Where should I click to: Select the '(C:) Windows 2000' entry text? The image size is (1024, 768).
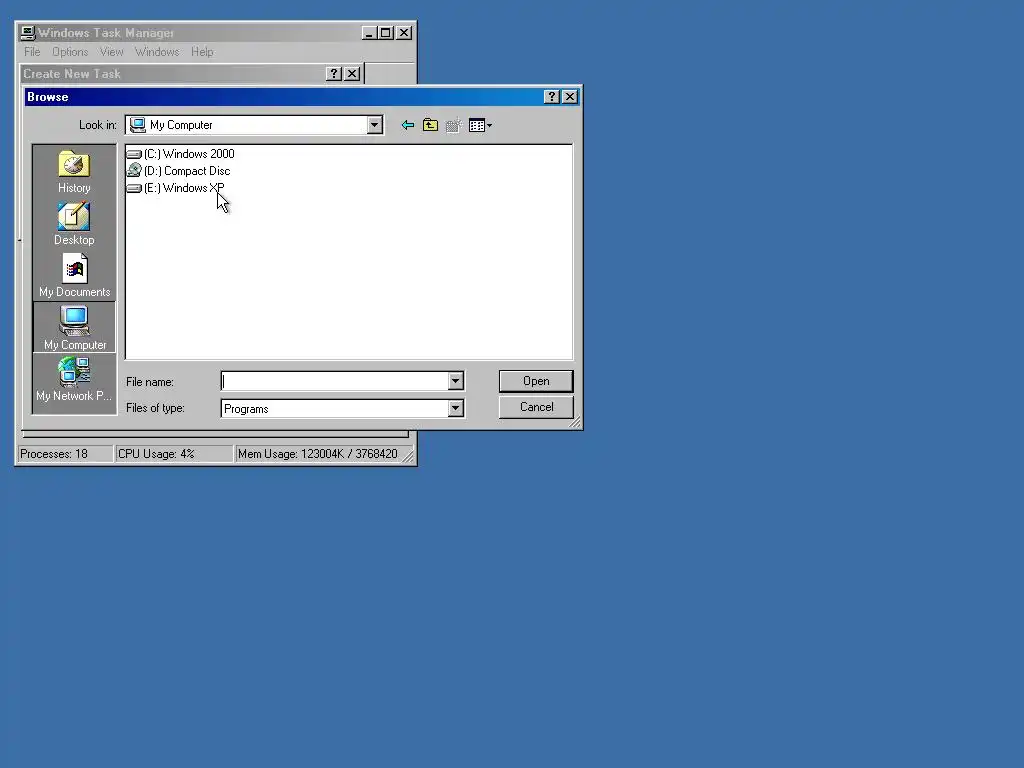[189, 154]
